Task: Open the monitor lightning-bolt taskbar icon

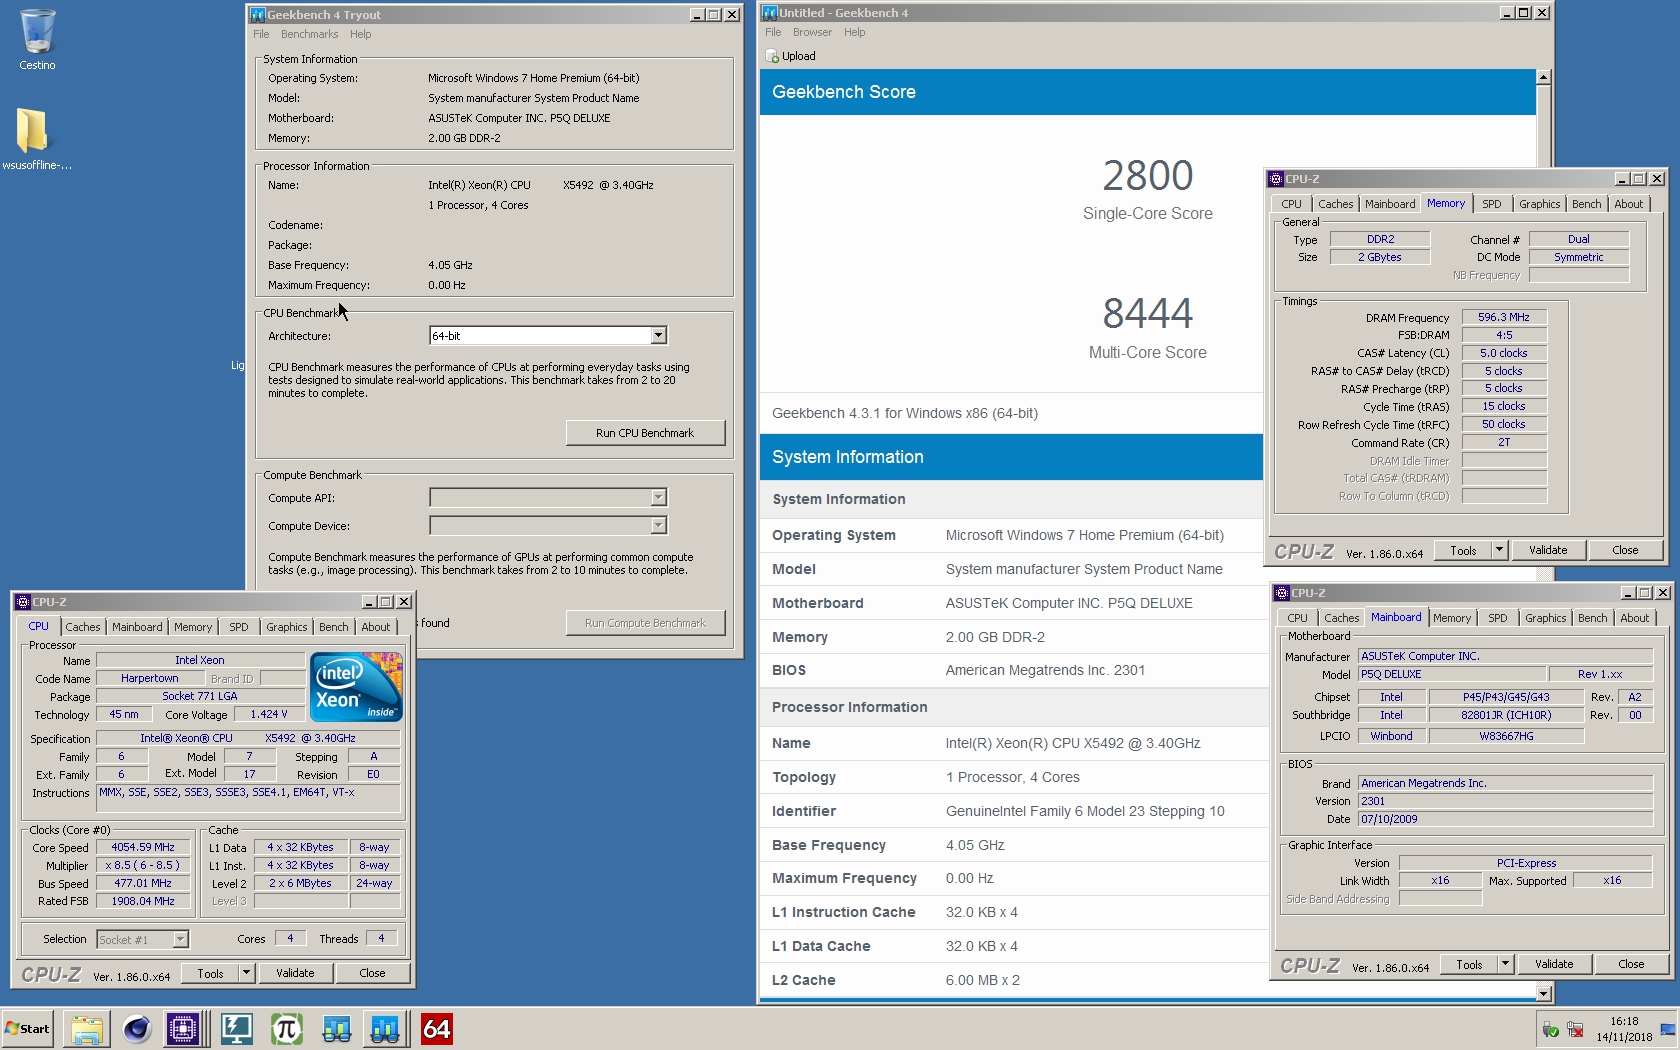Action: (x=236, y=1029)
